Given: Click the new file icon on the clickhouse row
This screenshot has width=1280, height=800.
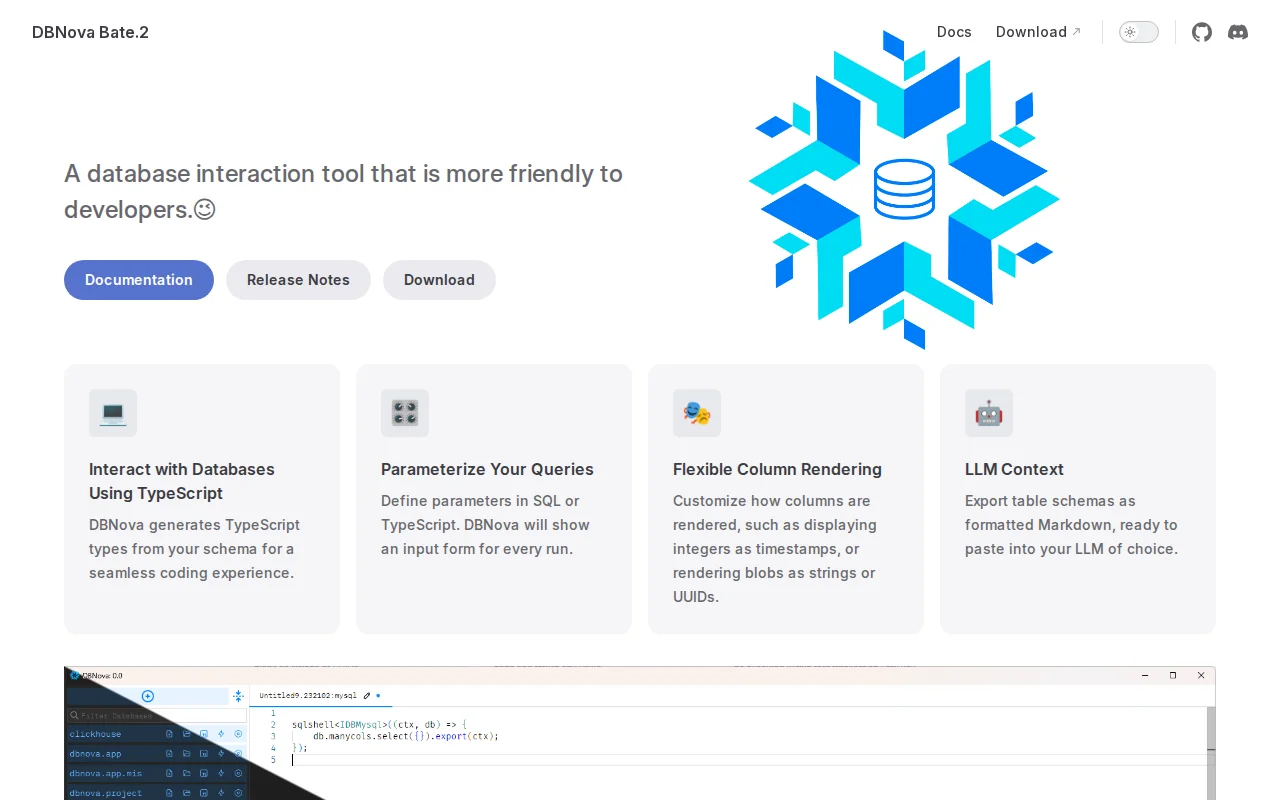Looking at the screenshot, I should click(x=169, y=734).
